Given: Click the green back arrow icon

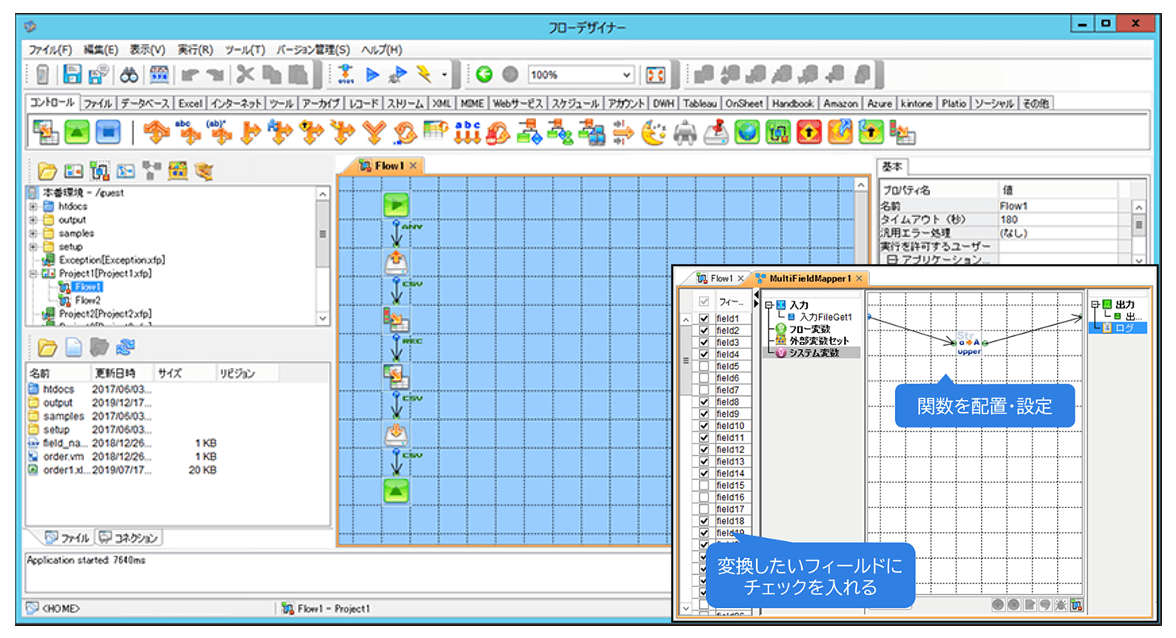Looking at the screenshot, I should pyautogui.click(x=484, y=74).
